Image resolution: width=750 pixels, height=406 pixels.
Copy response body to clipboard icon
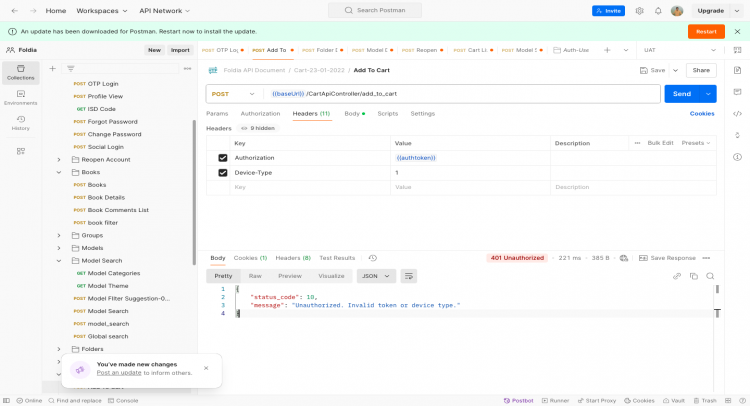click(x=694, y=276)
